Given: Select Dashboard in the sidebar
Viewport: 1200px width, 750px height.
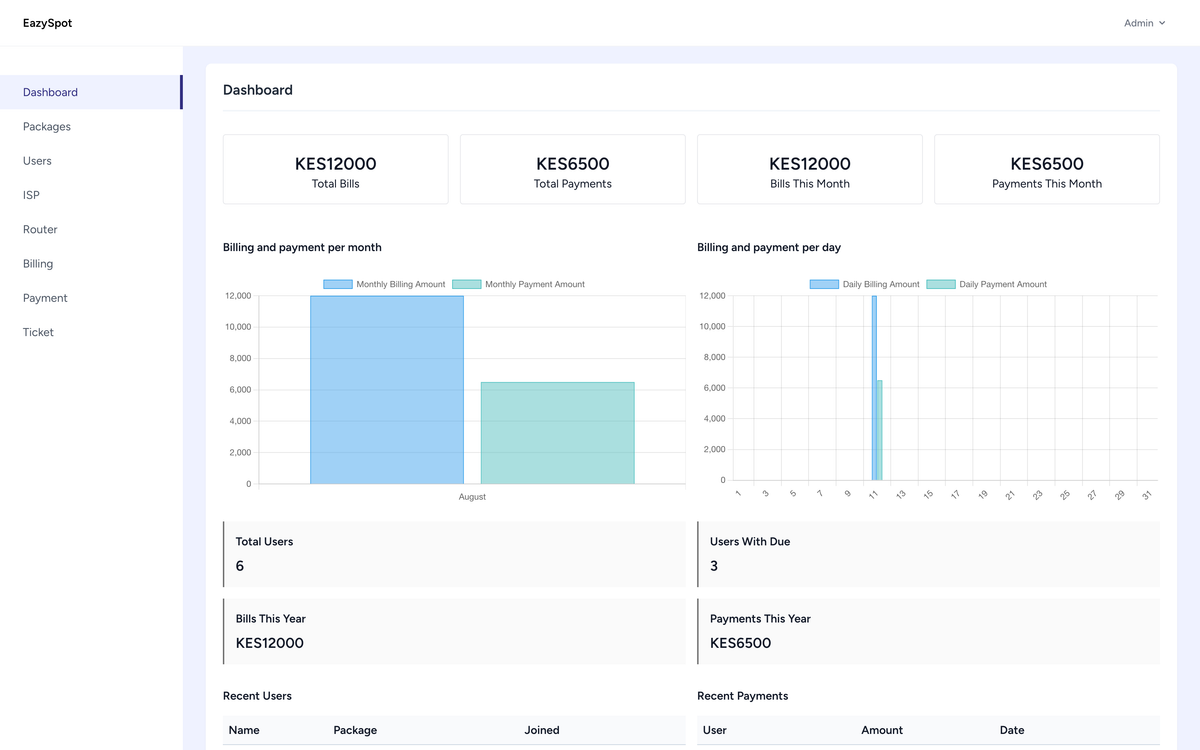Looking at the screenshot, I should [51, 92].
